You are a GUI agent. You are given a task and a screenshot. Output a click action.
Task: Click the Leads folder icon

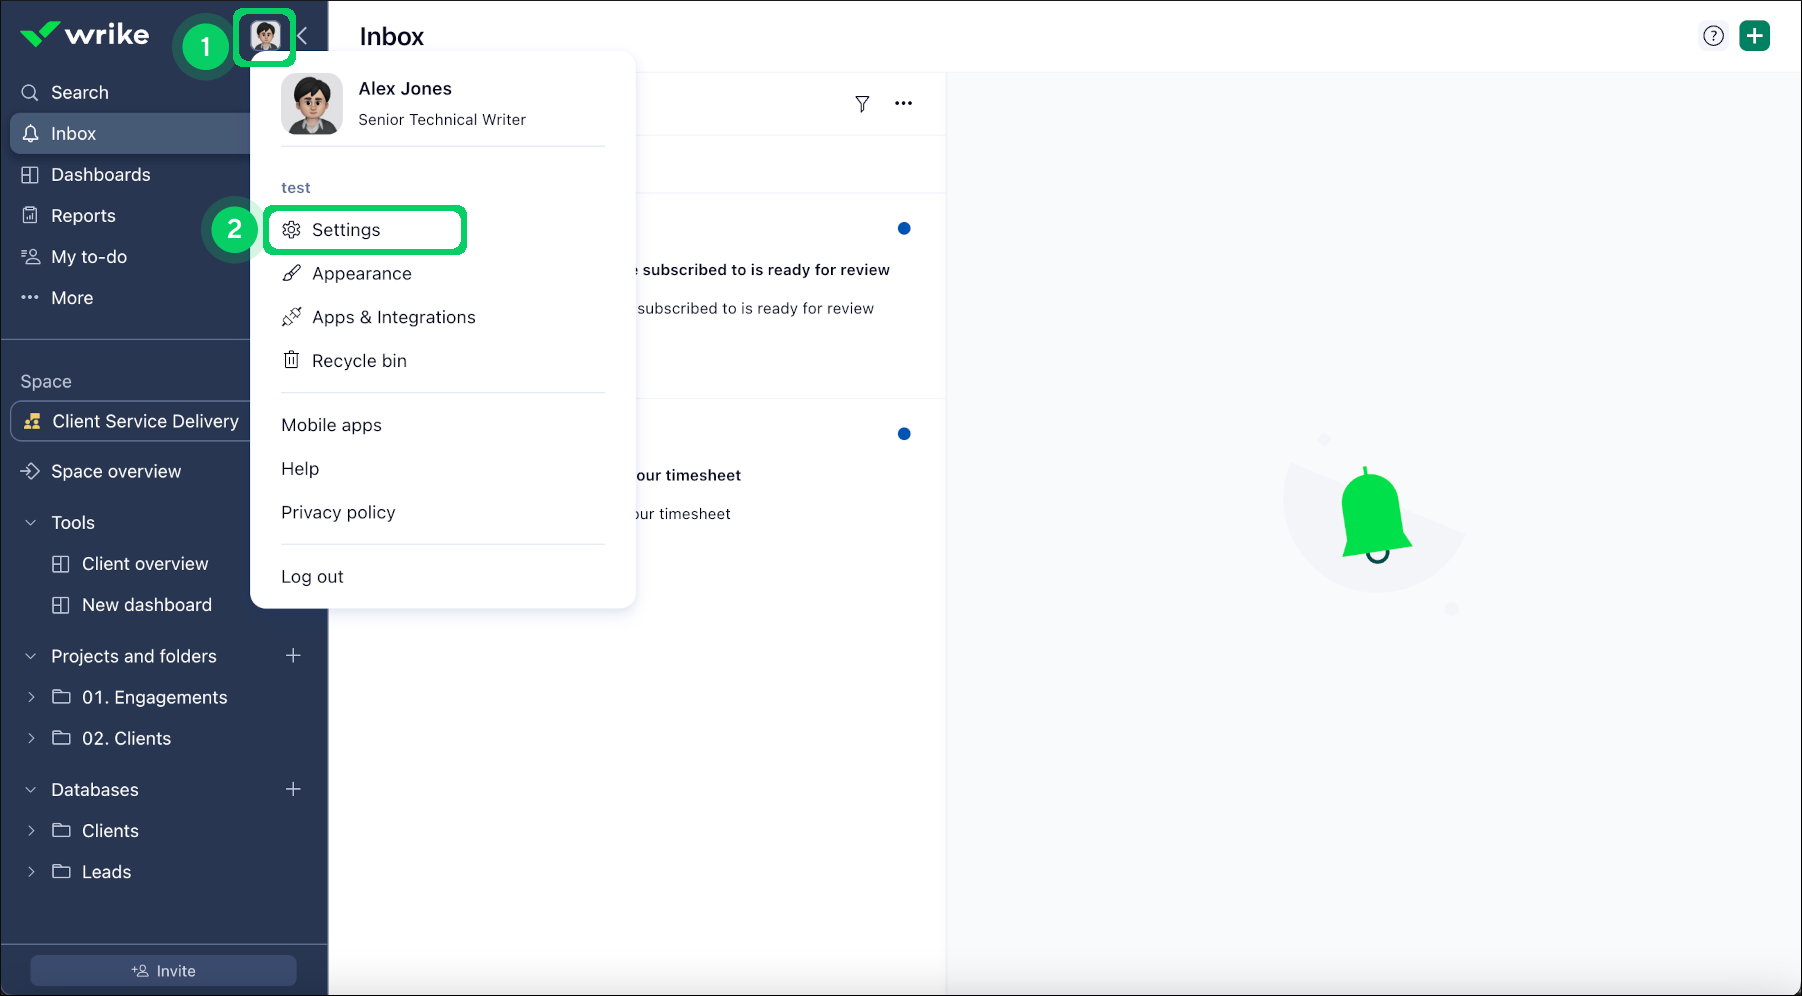(x=61, y=871)
